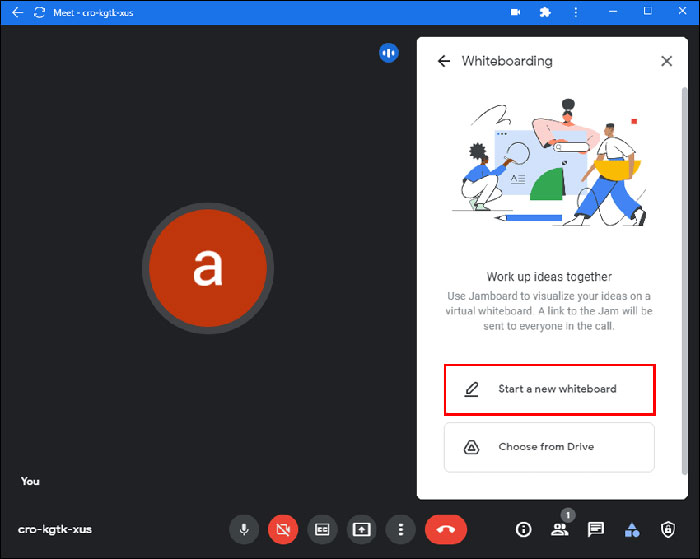Select Choose from Drive

[549, 447]
